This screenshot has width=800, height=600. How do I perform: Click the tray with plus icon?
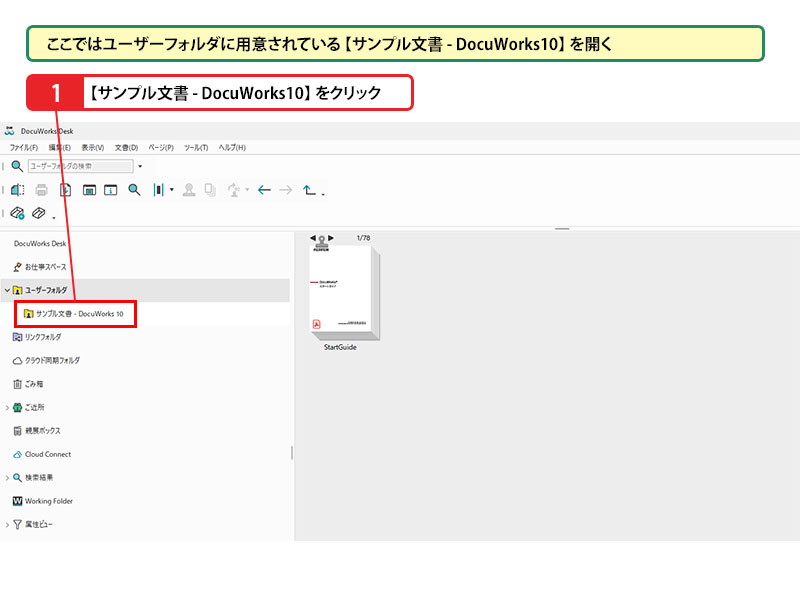click(x=17, y=213)
